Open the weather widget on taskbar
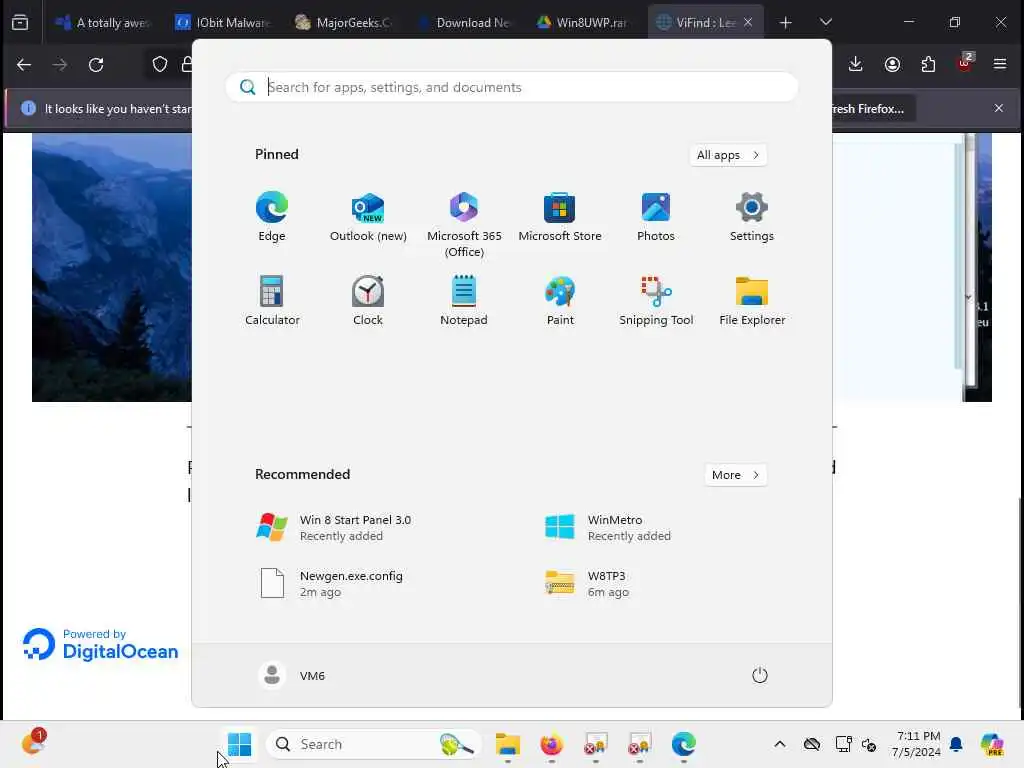1024x768 pixels. click(x=33, y=743)
